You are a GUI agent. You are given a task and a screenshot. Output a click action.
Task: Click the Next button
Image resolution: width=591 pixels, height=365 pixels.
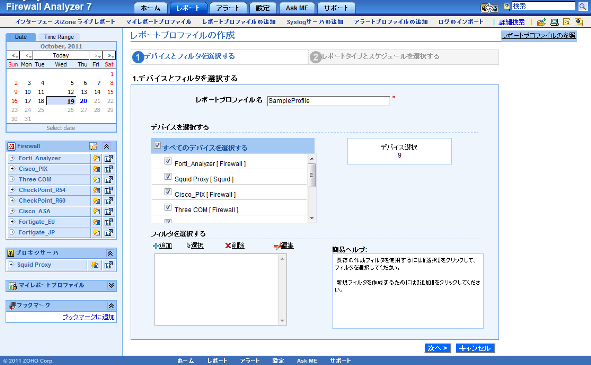[x=438, y=348]
